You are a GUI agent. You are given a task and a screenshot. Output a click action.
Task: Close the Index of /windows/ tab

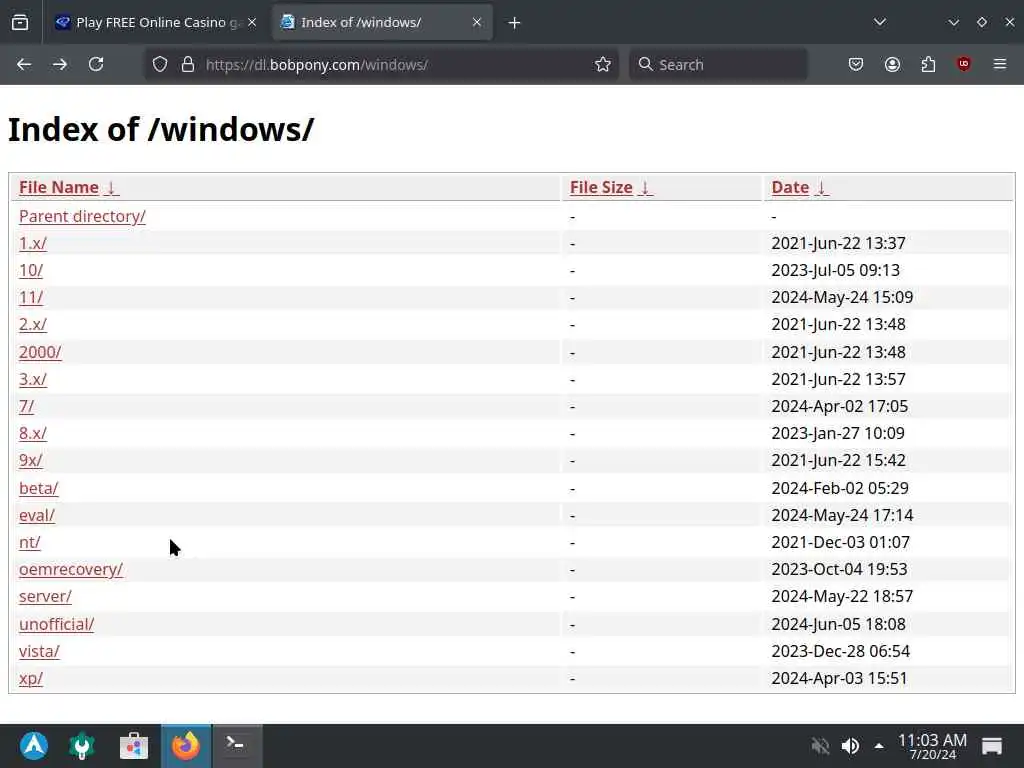click(477, 22)
